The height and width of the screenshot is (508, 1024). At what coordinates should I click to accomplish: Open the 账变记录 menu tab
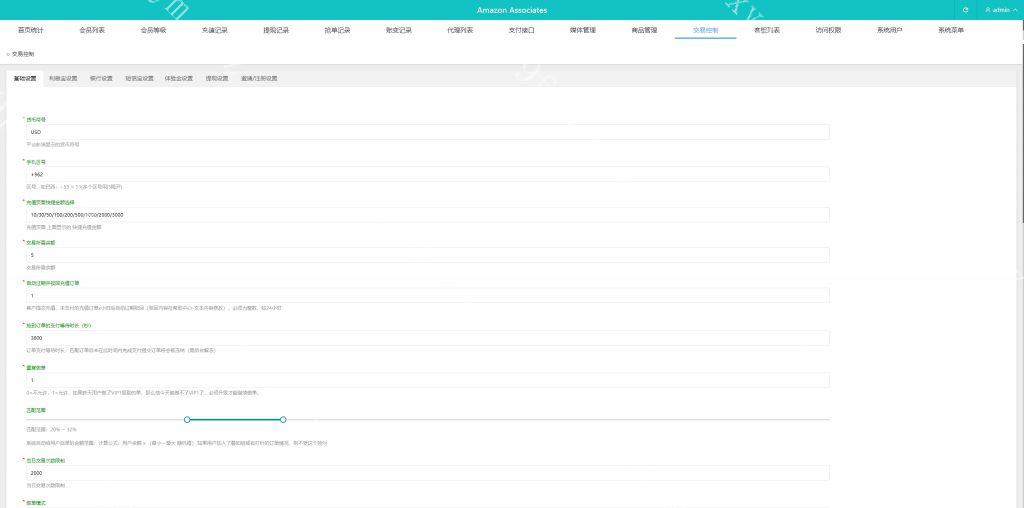398,30
